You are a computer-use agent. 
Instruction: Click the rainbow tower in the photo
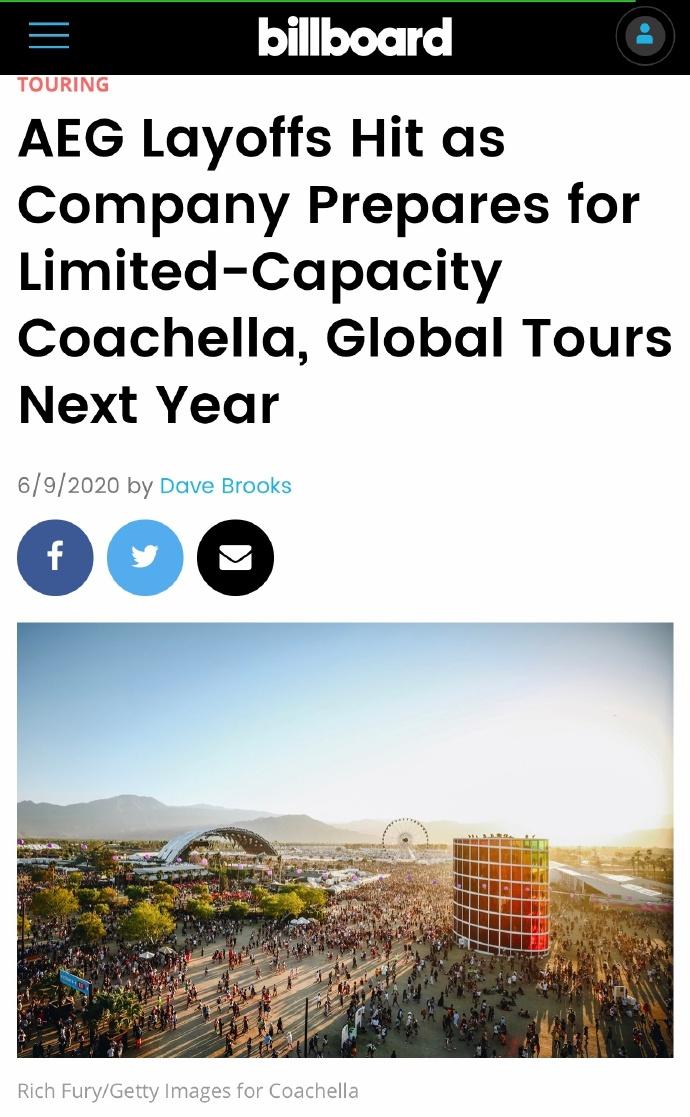[x=500, y=893]
